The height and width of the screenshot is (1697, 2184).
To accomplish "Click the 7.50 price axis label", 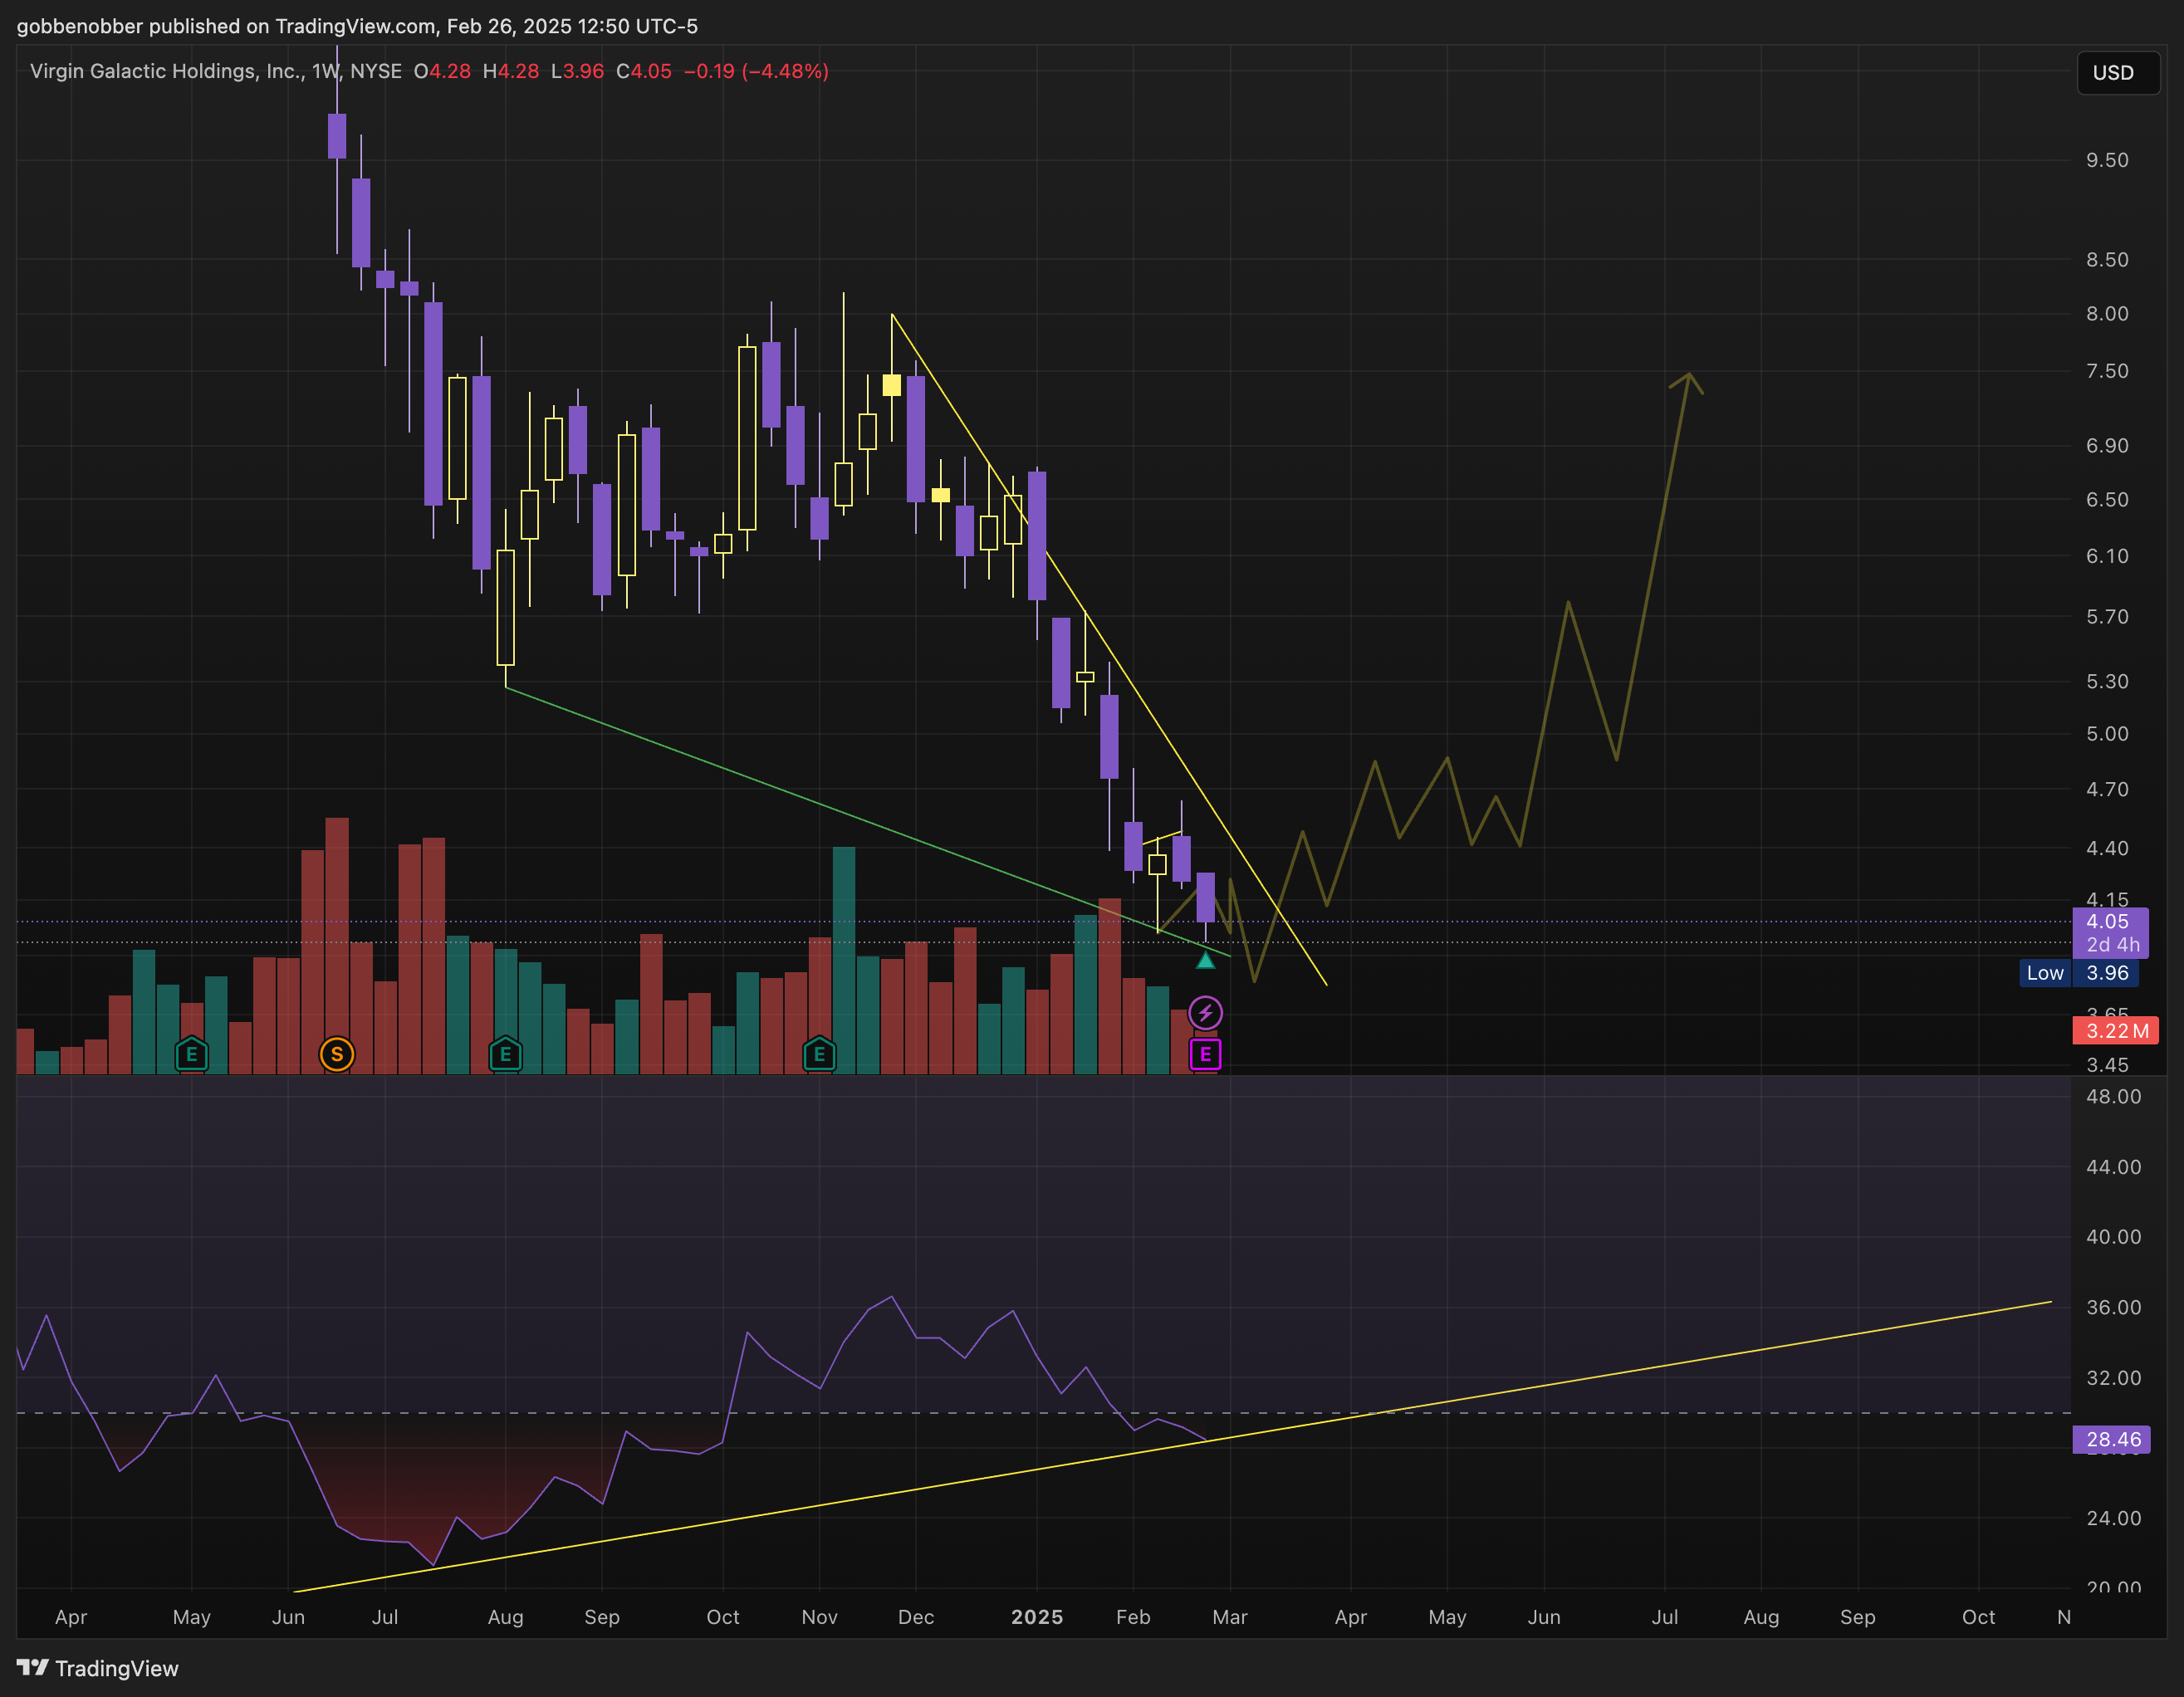I will coord(2107,371).
